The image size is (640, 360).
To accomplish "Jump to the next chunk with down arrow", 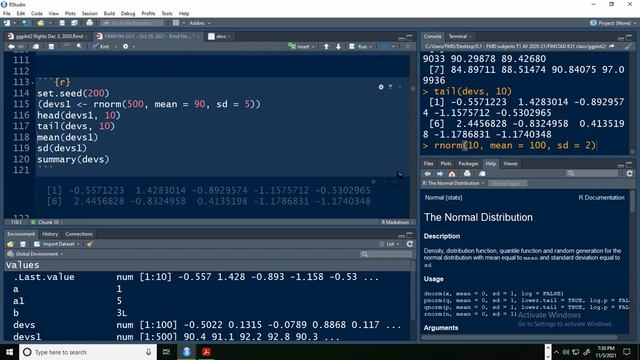I will 338,47.
